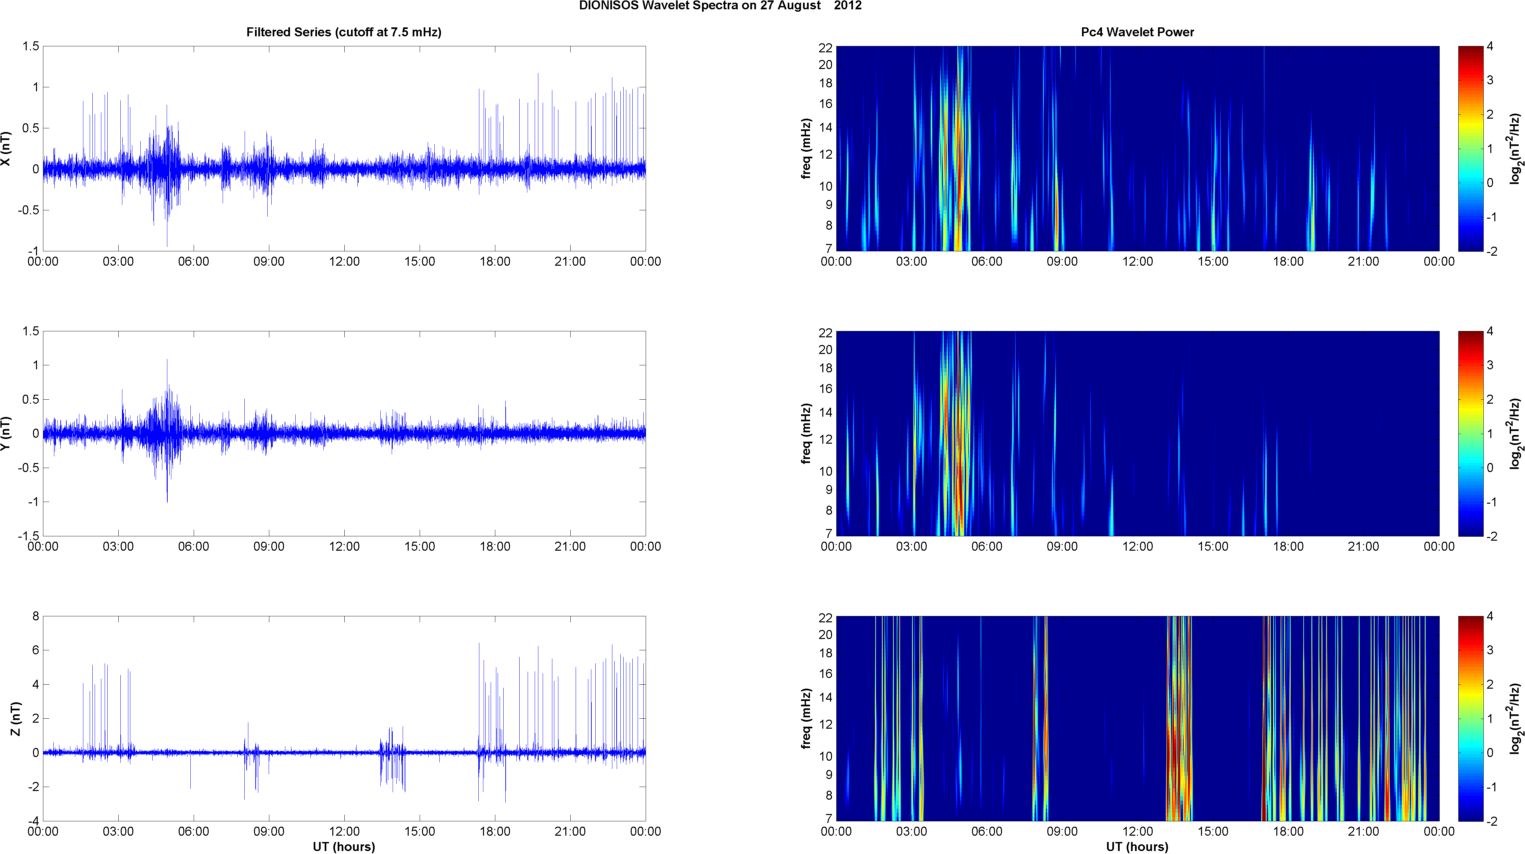
Task: Select the log2(nT²/Hz) label of the bottom colorbar
Action: (1517, 718)
